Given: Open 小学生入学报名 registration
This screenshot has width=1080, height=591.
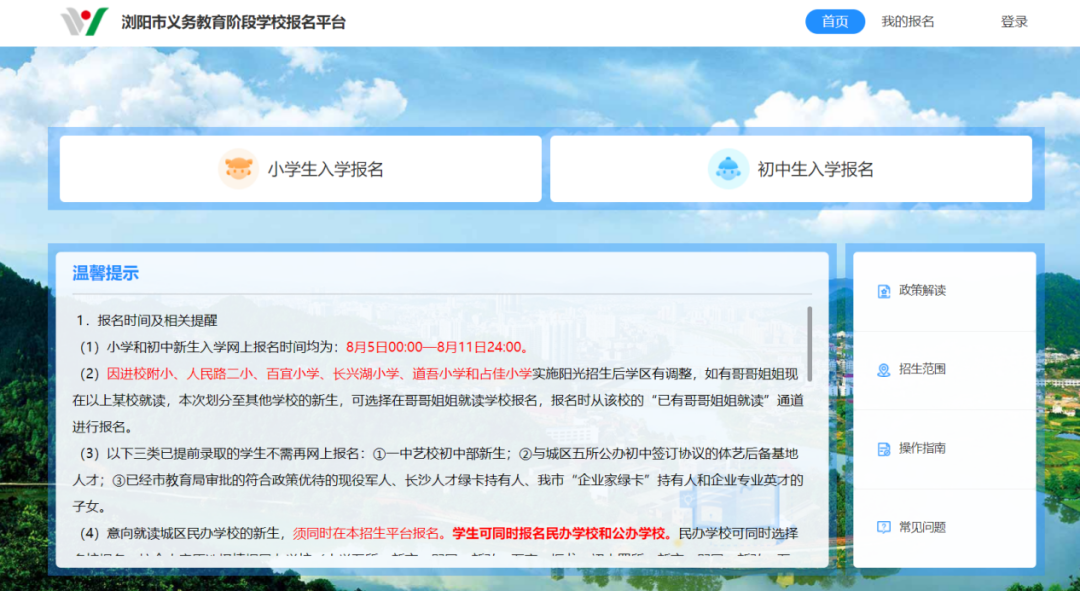Looking at the screenshot, I should click(300, 169).
